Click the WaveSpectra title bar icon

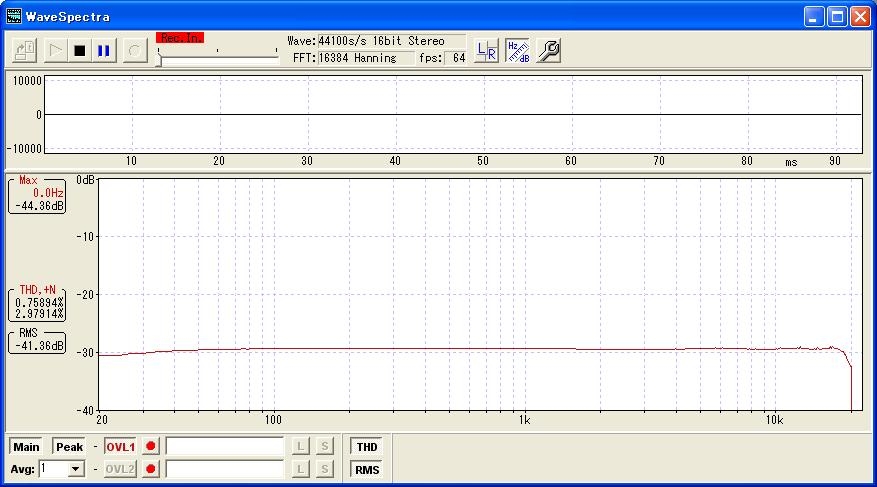coord(14,16)
